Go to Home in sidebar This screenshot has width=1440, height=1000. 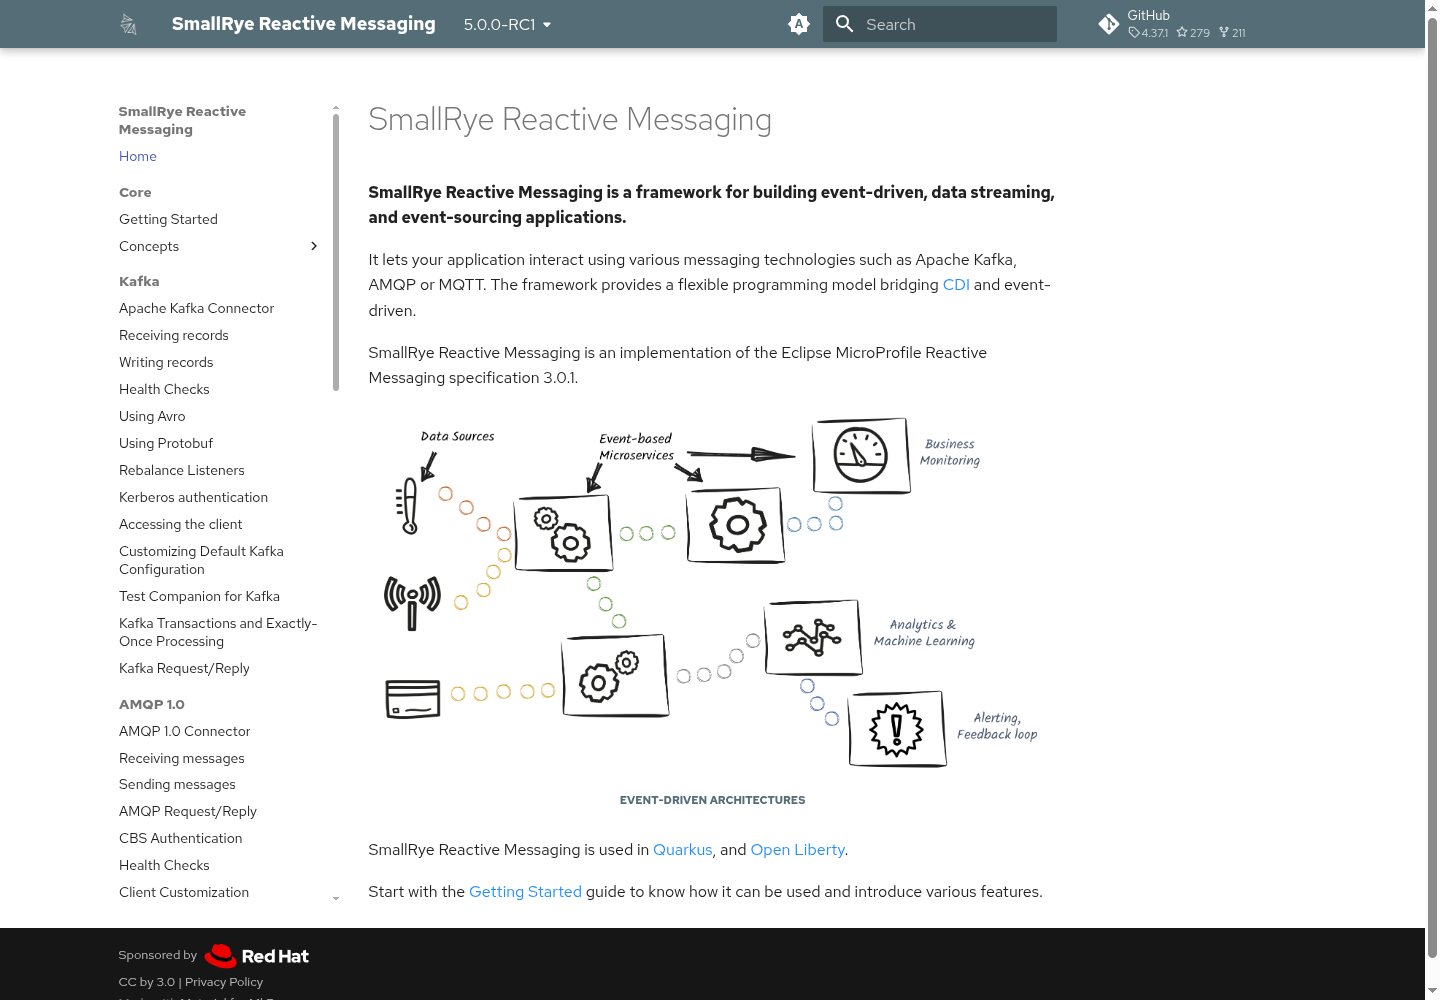click(x=138, y=156)
